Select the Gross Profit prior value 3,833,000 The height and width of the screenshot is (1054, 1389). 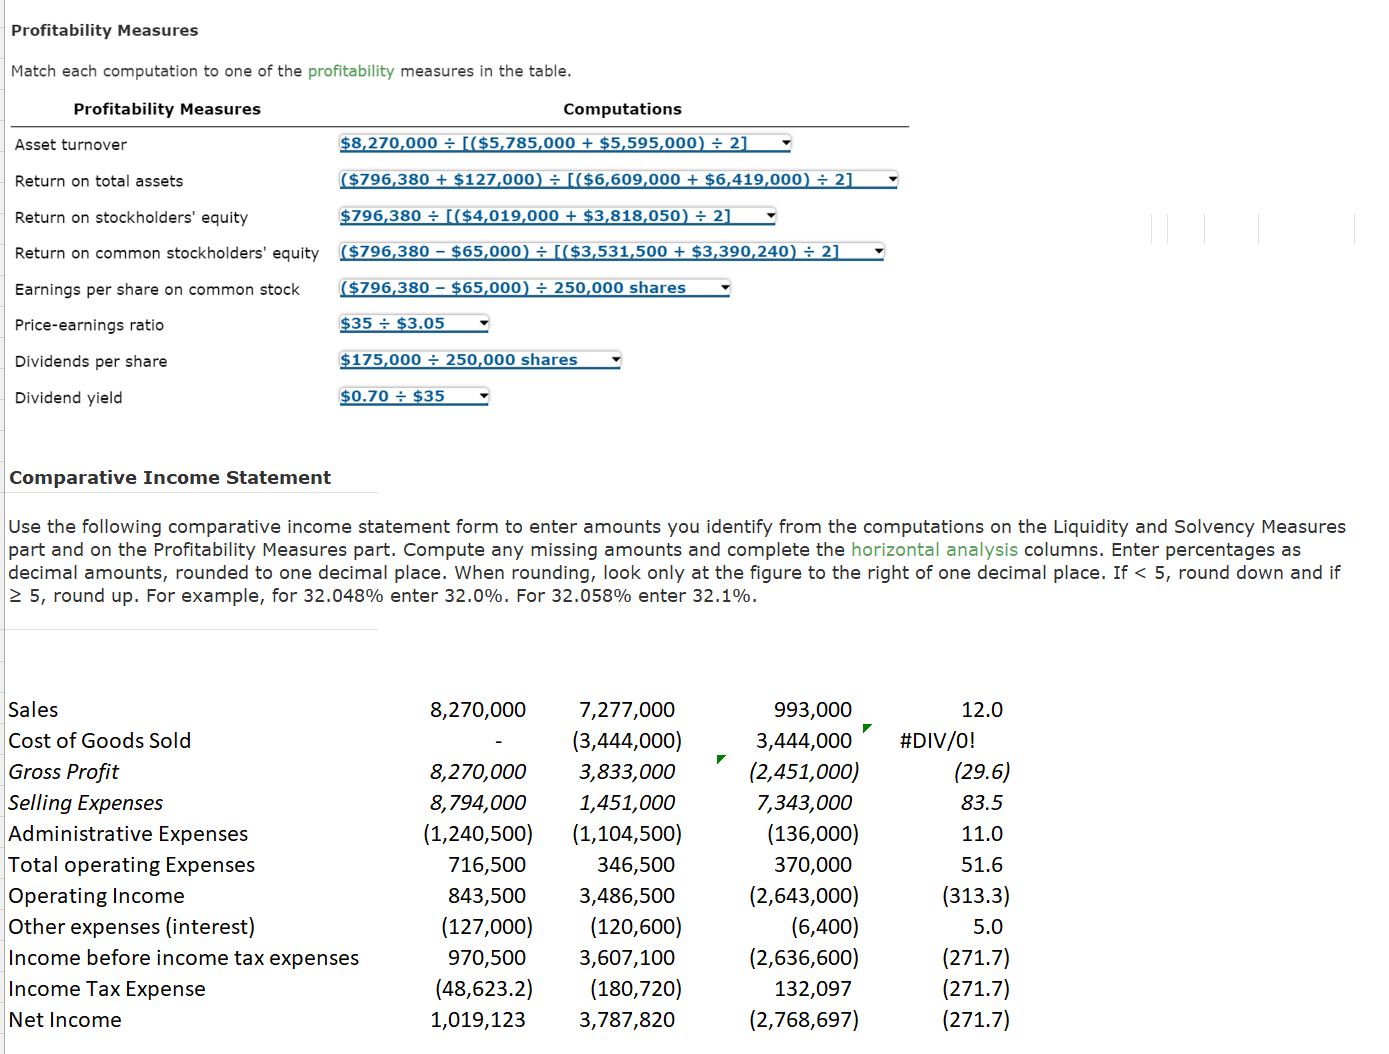tap(627, 772)
